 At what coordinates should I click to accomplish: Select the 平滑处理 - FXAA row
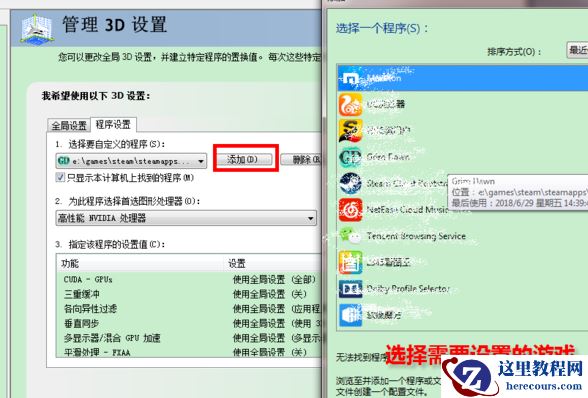[190, 351]
